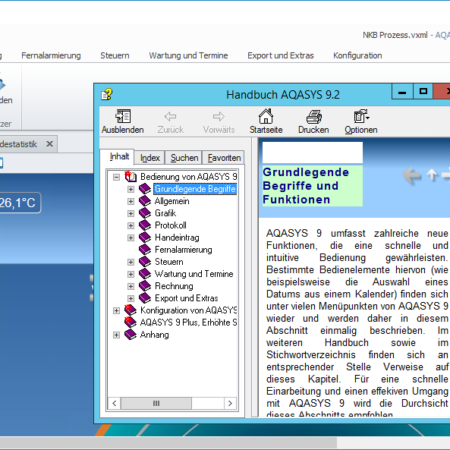The width and height of the screenshot is (450, 450).
Task: Open the Steuern ribbon tab
Action: 115,55
